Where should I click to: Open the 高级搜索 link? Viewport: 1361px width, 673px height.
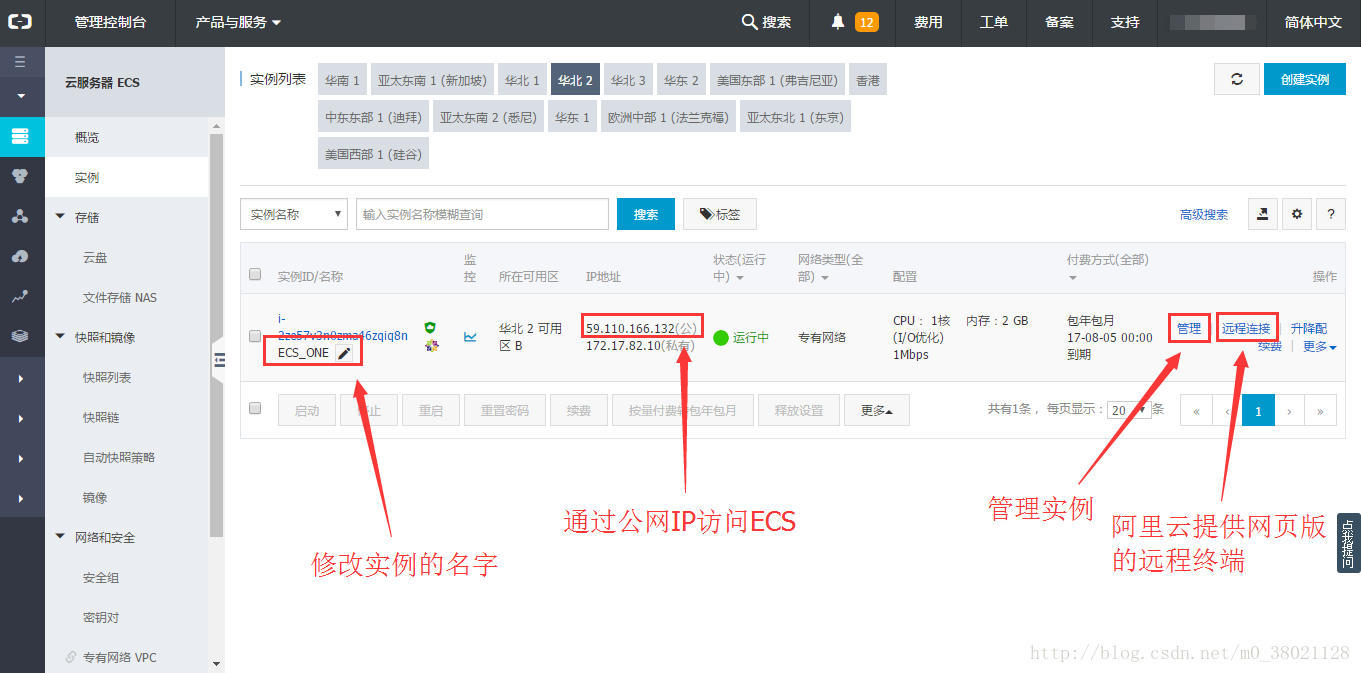tap(1204, 214)
